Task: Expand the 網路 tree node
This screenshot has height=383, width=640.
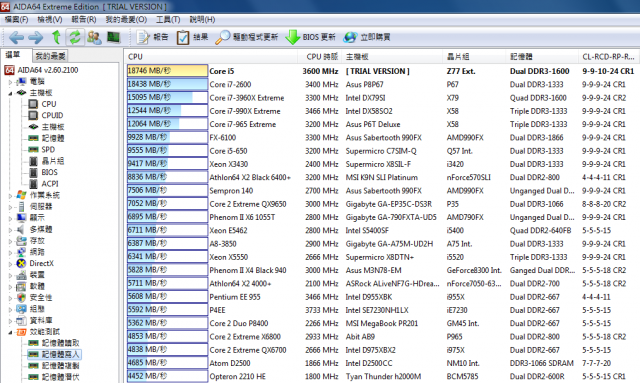Action: point(11,252)
